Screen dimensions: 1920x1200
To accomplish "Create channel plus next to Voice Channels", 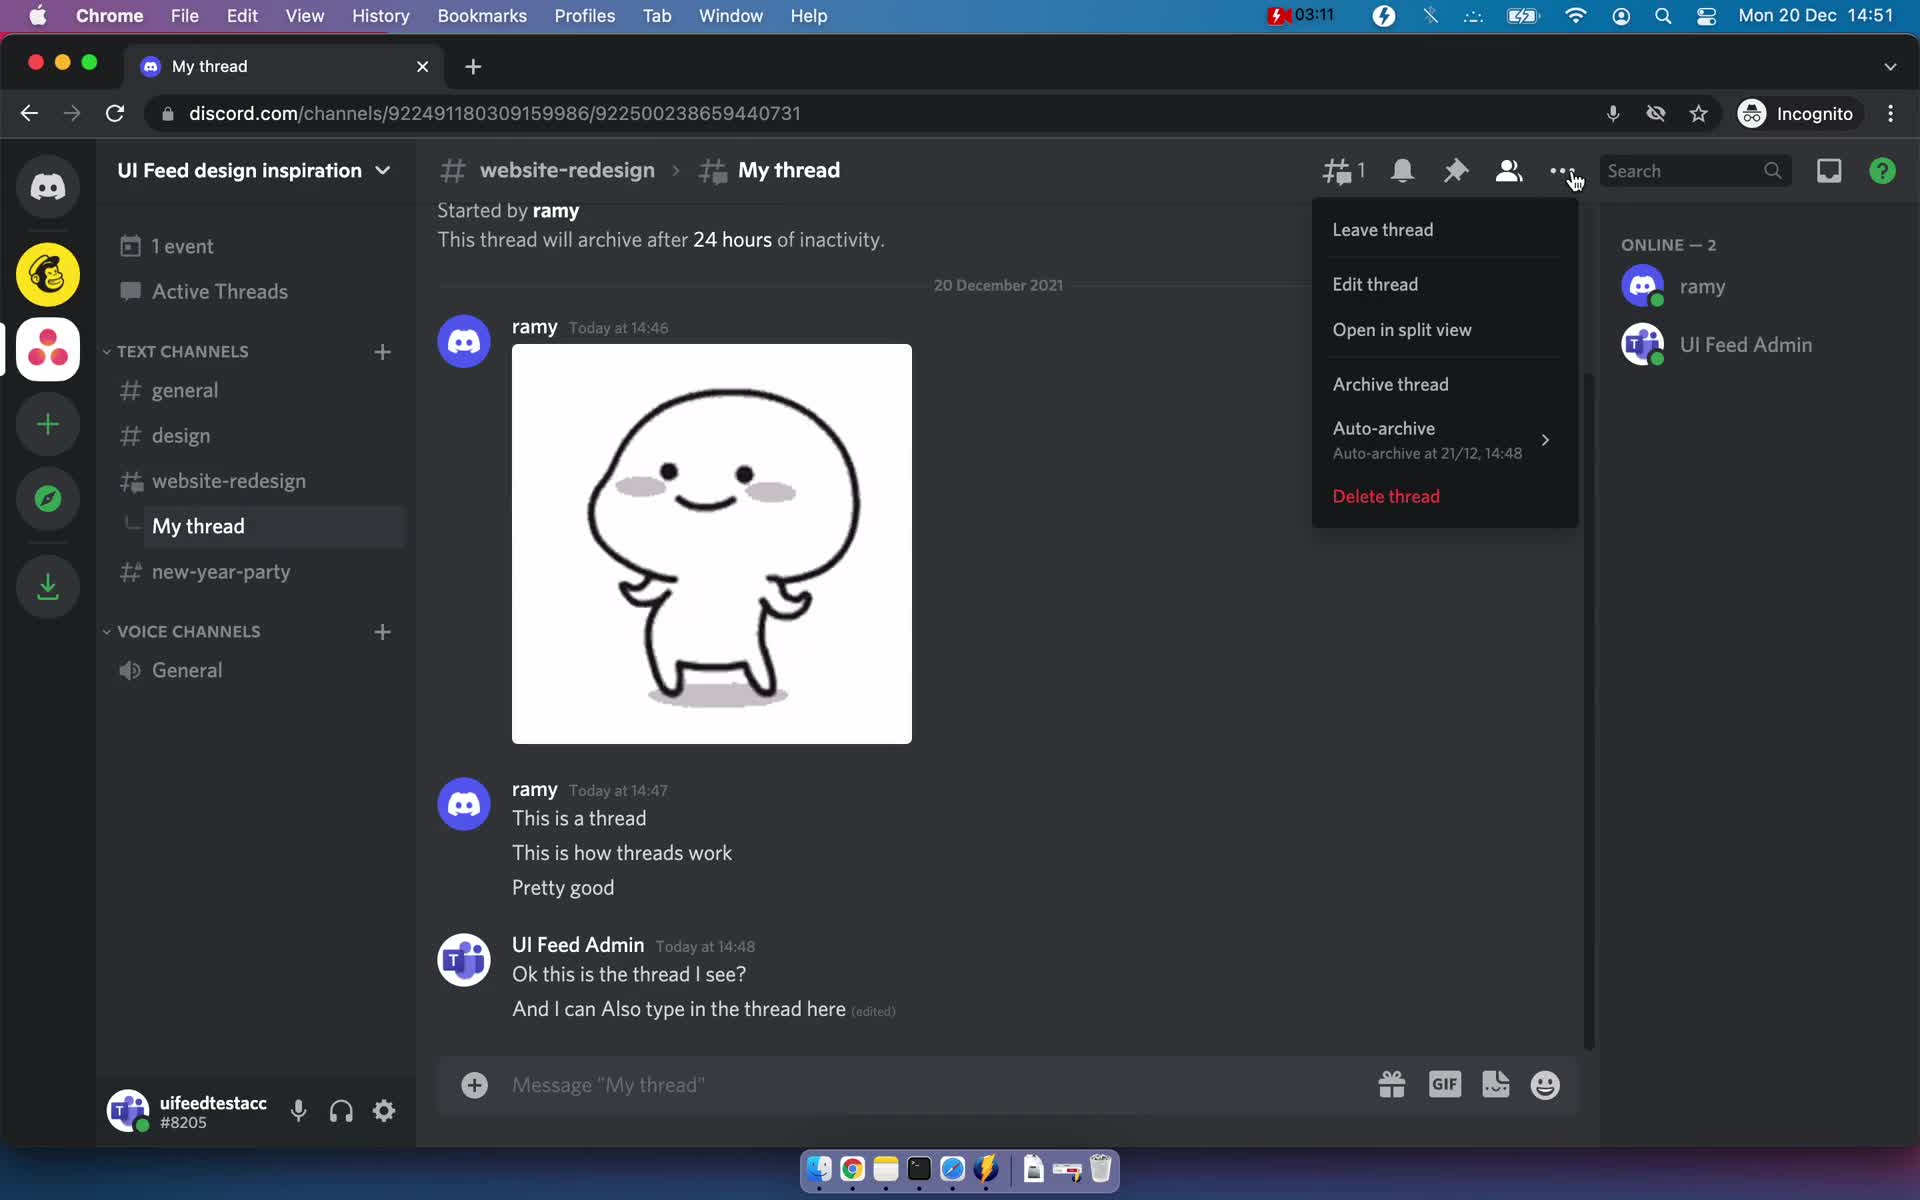I will pos(382,632).
